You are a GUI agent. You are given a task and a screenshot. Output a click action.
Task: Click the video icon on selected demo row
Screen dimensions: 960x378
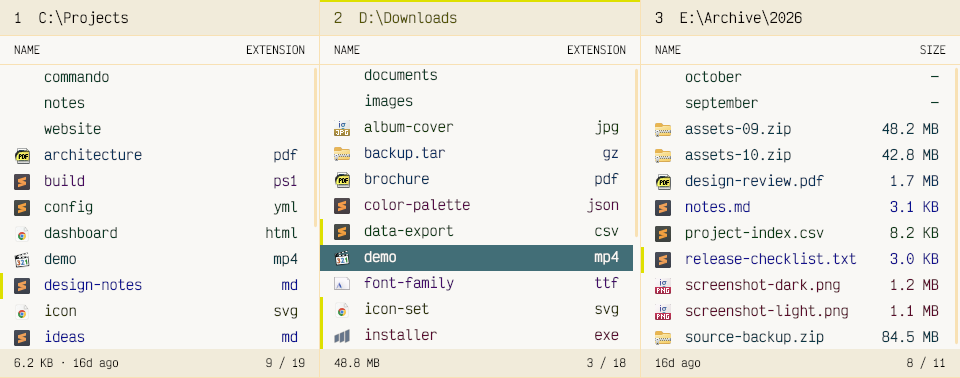pos(342,258)
